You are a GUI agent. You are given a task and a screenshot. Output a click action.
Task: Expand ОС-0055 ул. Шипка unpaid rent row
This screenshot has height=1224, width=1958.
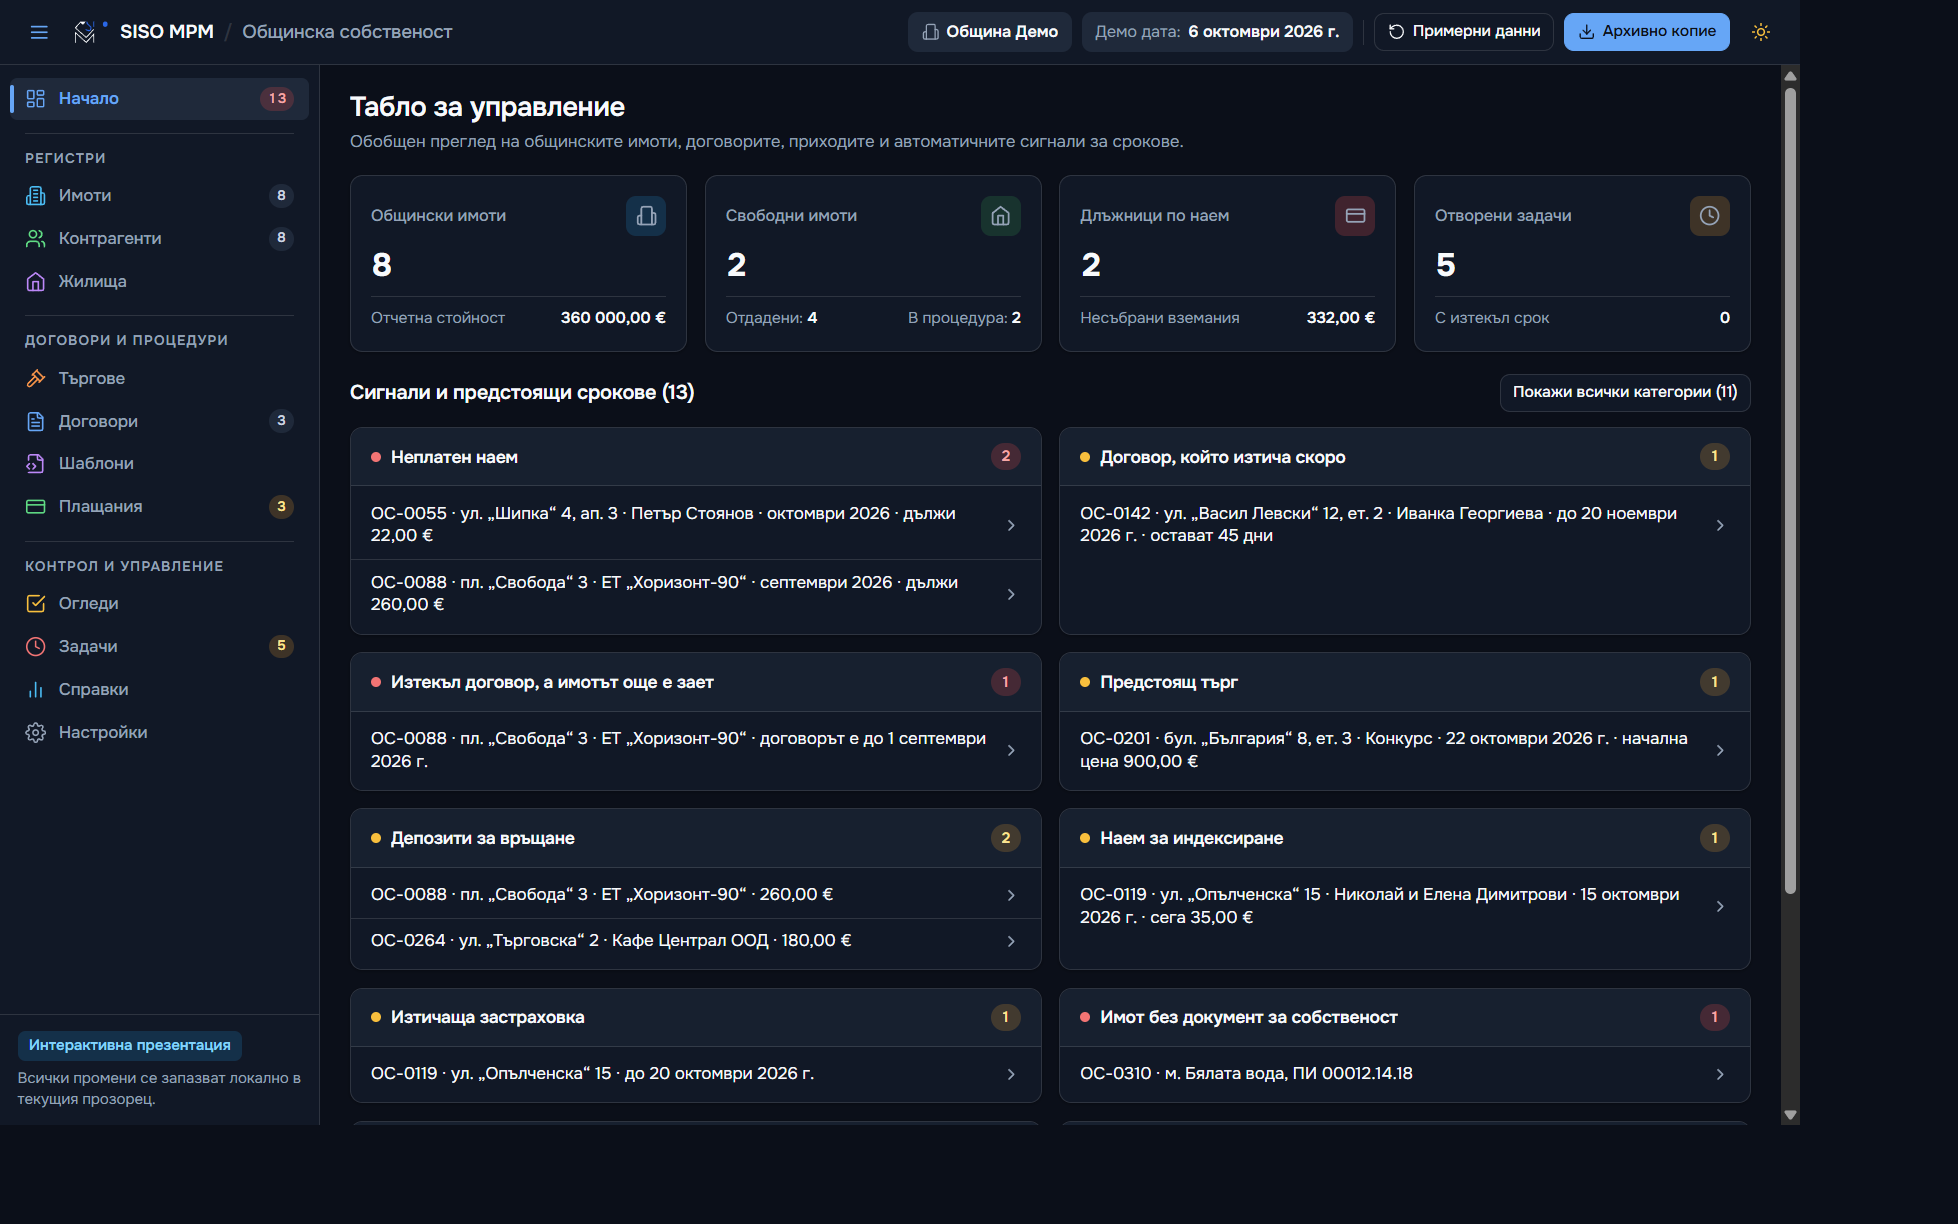tap(695, 525)
